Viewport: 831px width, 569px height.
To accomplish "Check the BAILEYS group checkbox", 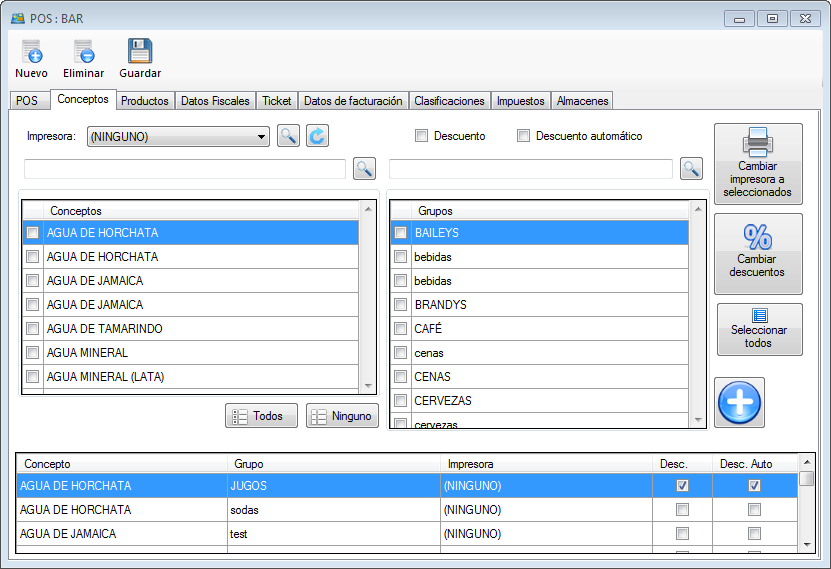I will click(x=401, y=233).
